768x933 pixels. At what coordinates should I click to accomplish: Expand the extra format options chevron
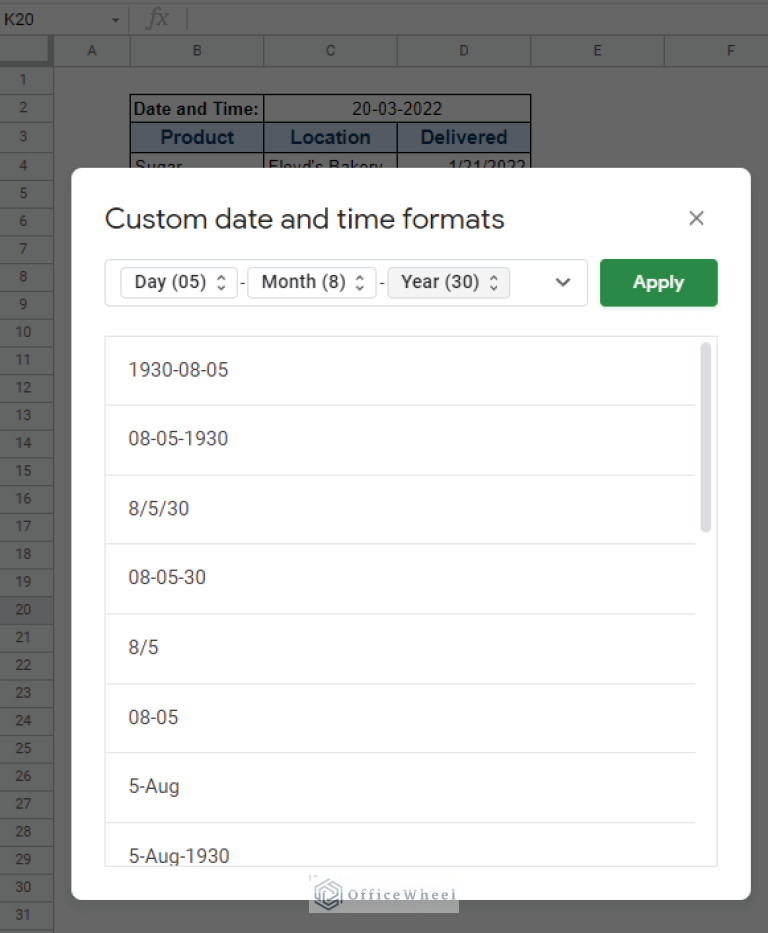click(x=562, y=282)
